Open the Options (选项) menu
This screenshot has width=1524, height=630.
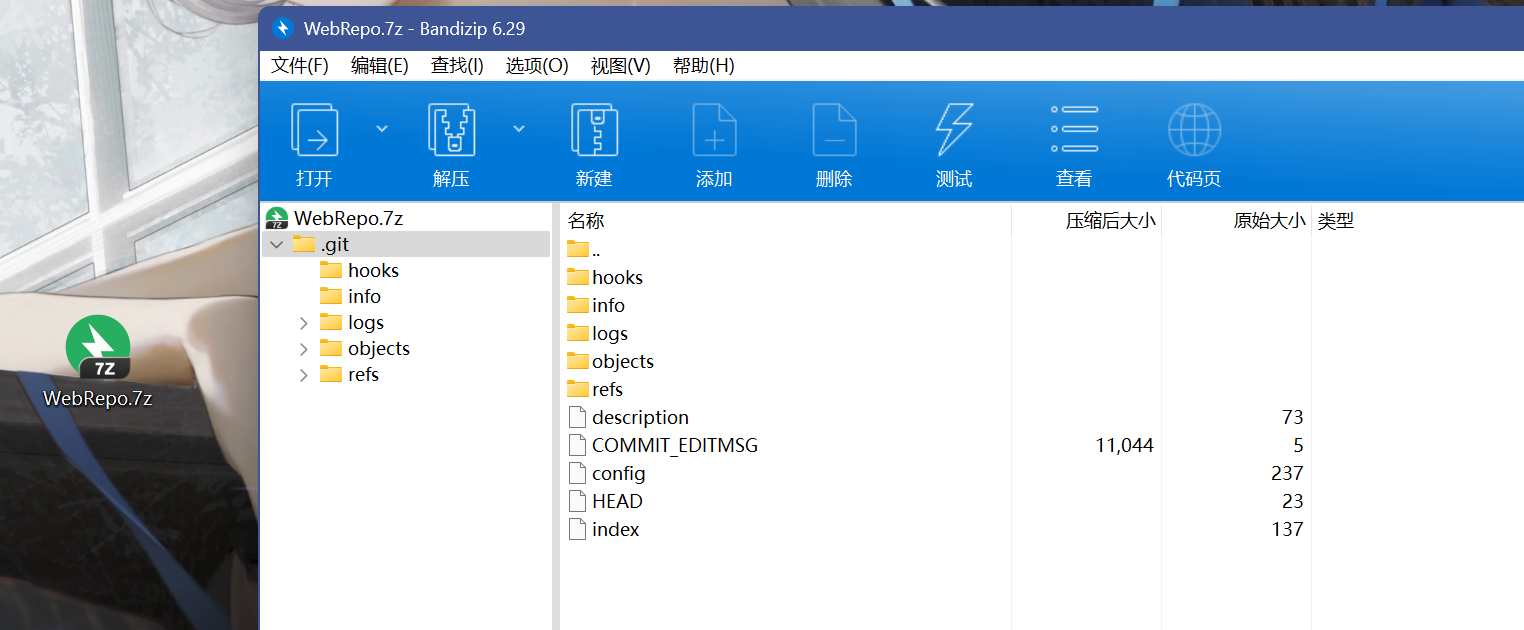click(536, 66)
